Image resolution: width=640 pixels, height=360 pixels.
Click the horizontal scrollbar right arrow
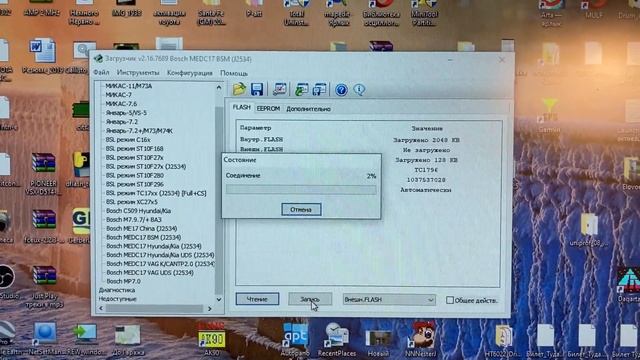(210, 309)
